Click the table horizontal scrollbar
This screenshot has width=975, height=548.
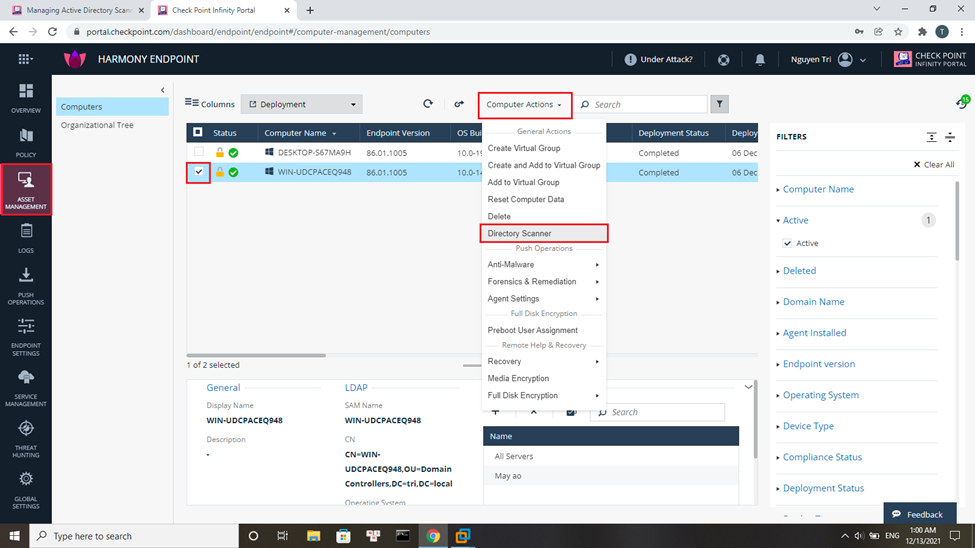256,355
